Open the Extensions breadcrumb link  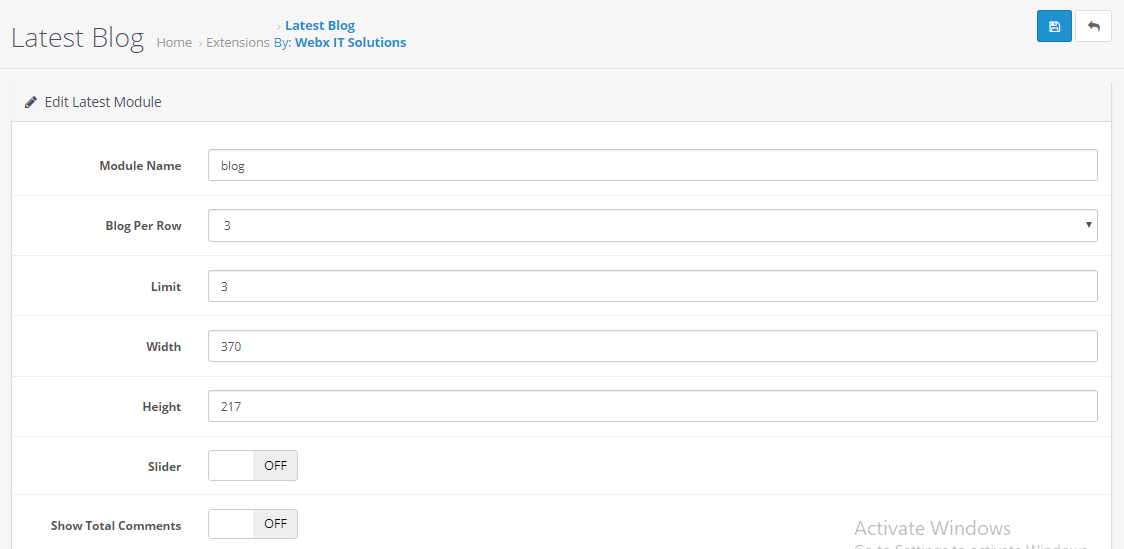(237, 43)
